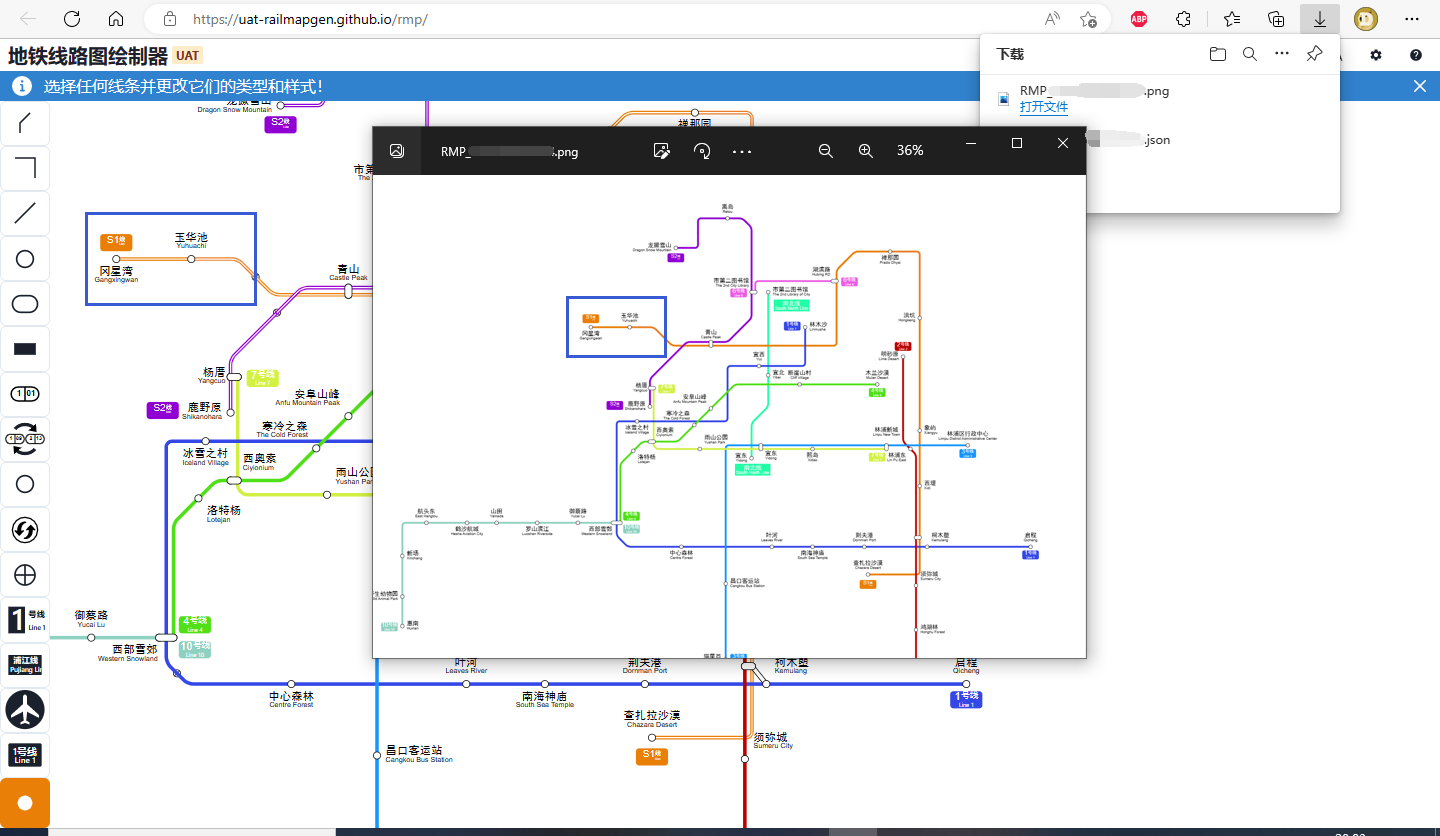Search downloads using the magnifier icon
The width and height of the screenshot is (1440, 836).
pos(1250,54)
